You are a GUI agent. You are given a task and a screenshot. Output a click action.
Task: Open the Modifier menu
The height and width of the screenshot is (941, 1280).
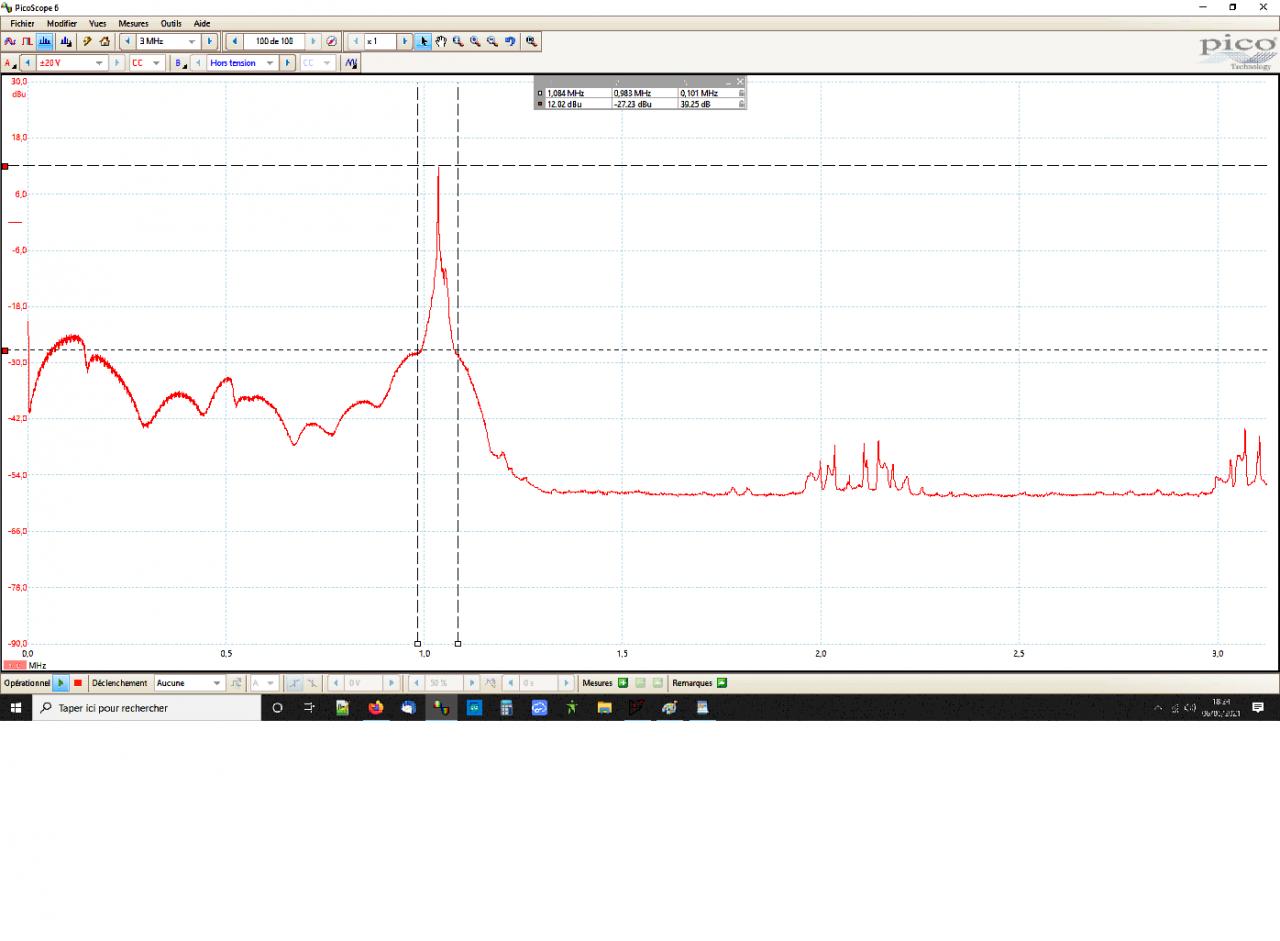[x=62, y=23]
